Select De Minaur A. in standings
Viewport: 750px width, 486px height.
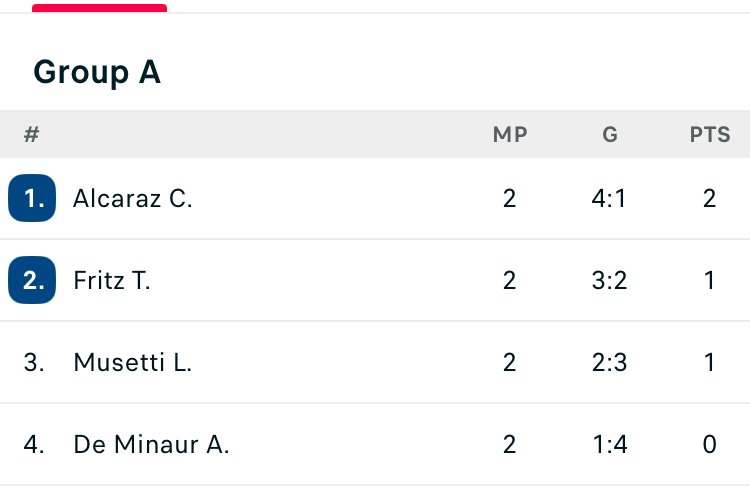pyautogui.click(x=151, y=444)
